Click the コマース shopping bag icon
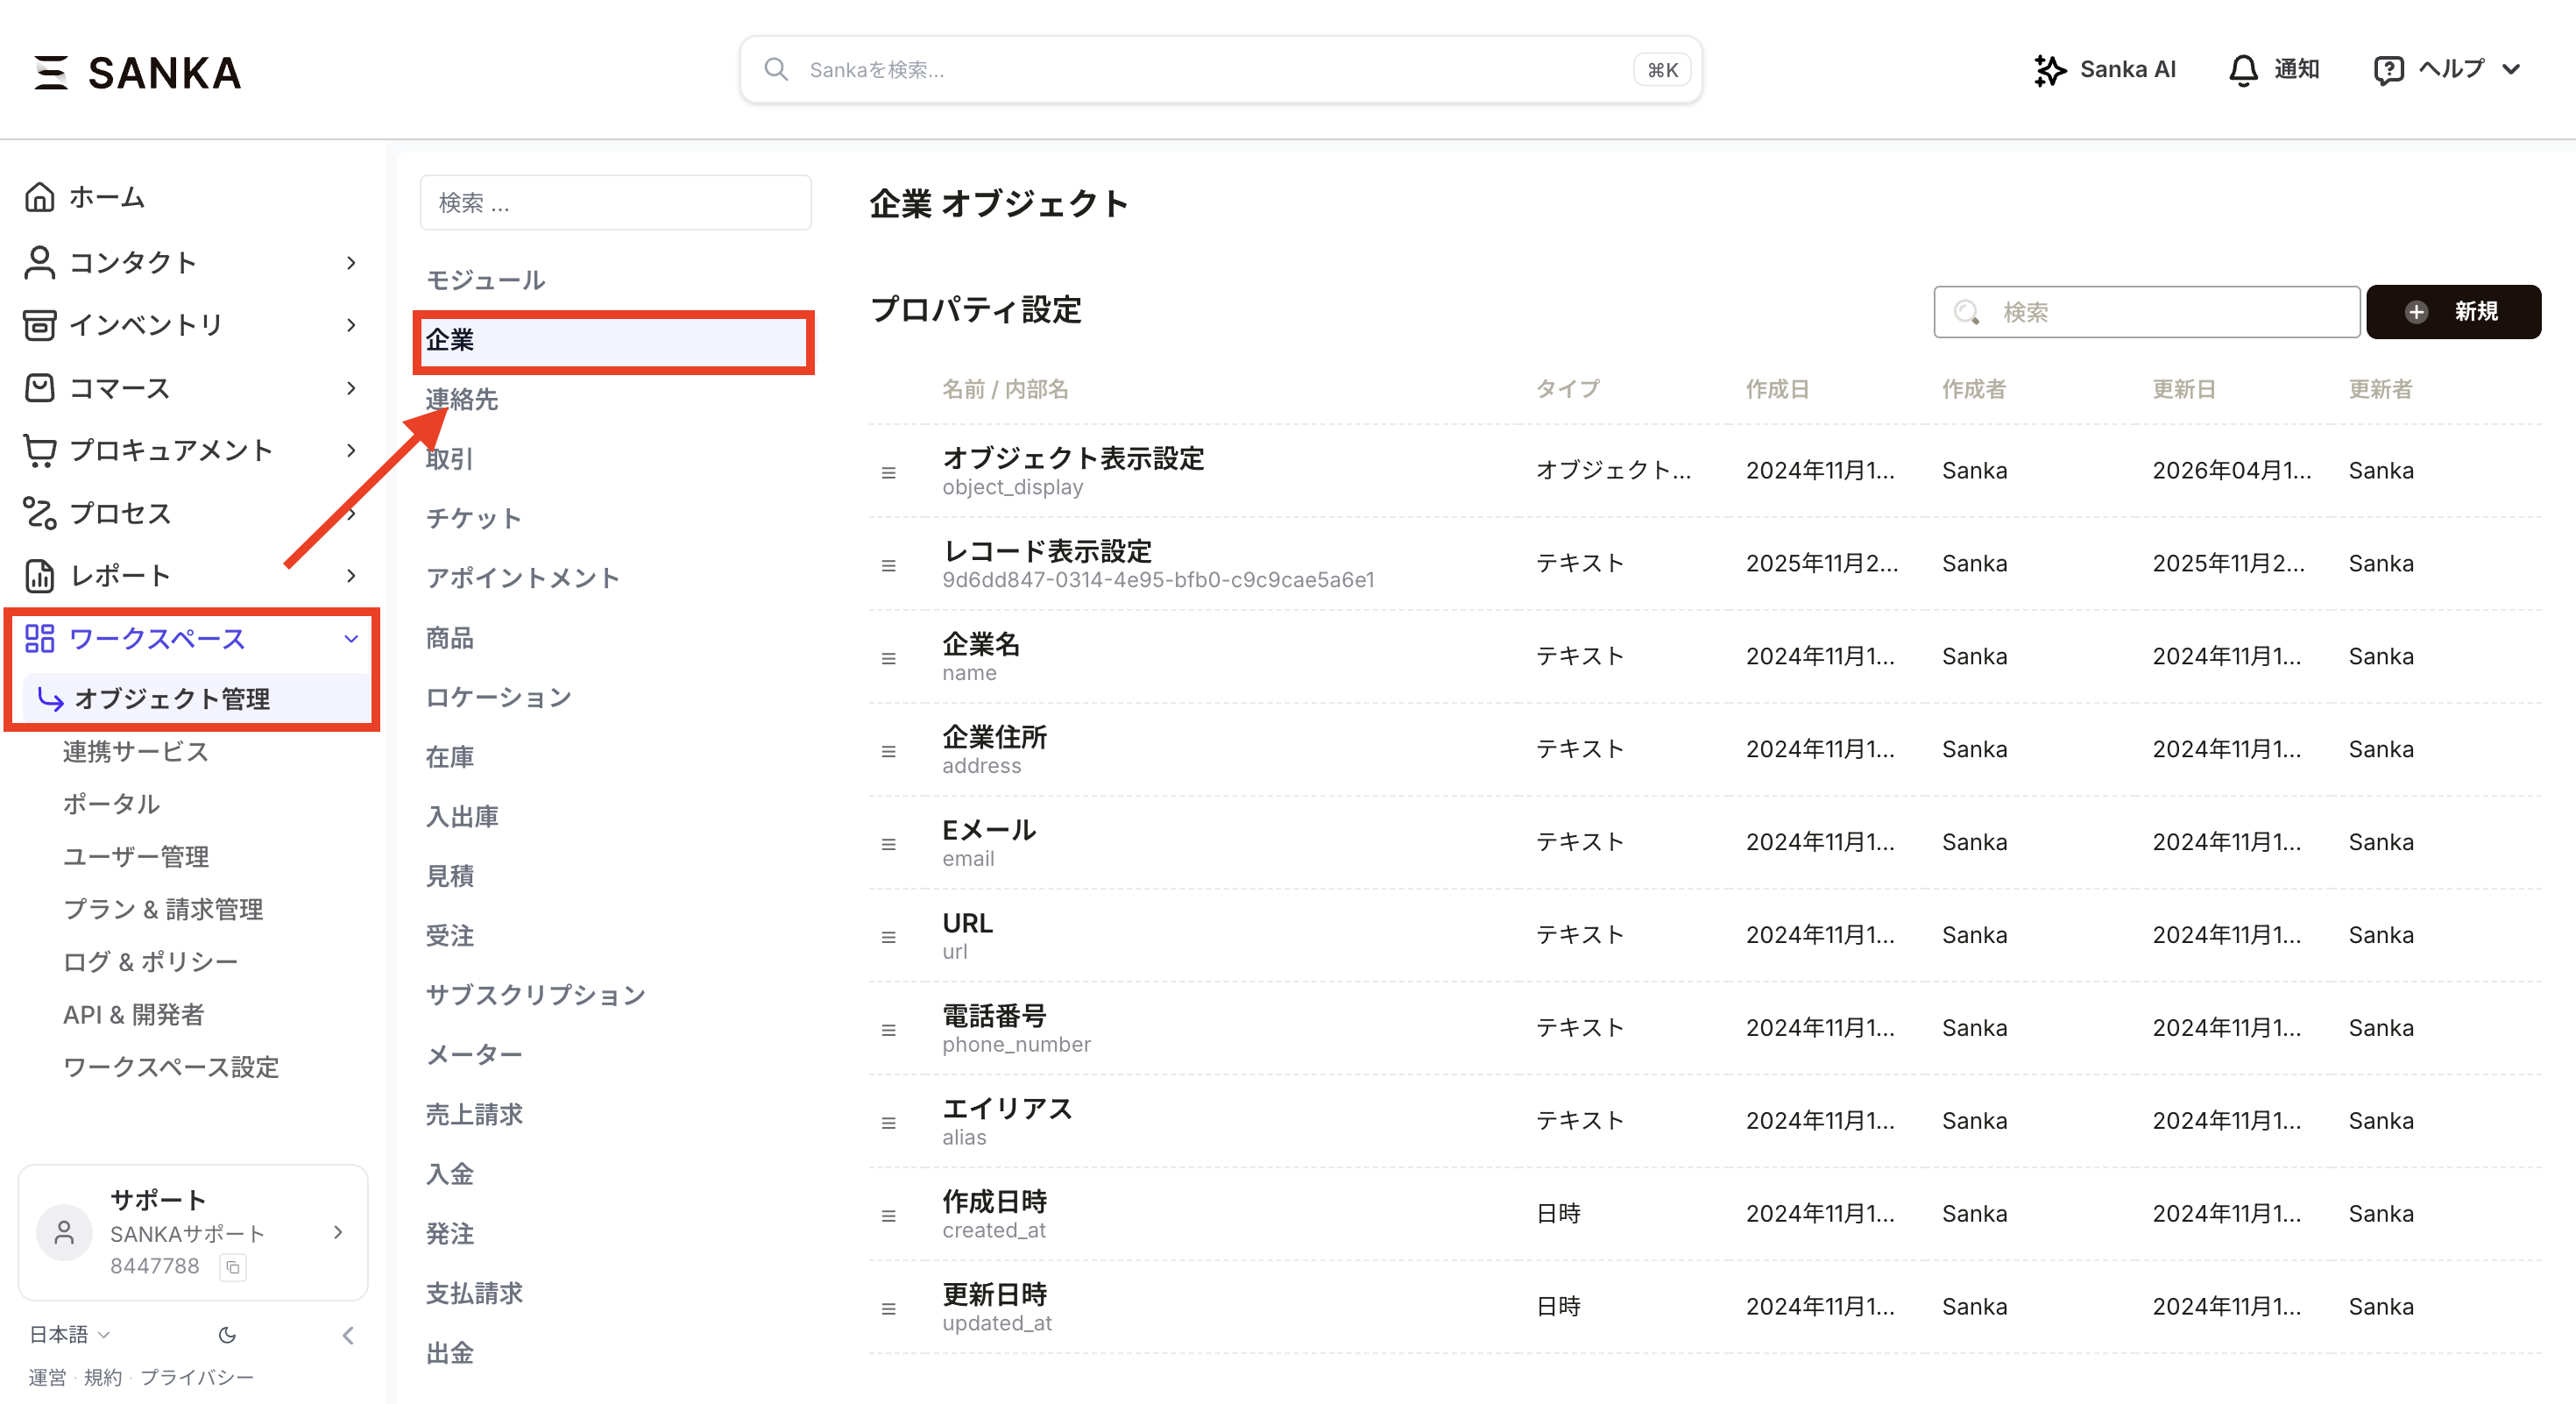This screenshot has height=1404, width=2576. [x=39, y=388]
